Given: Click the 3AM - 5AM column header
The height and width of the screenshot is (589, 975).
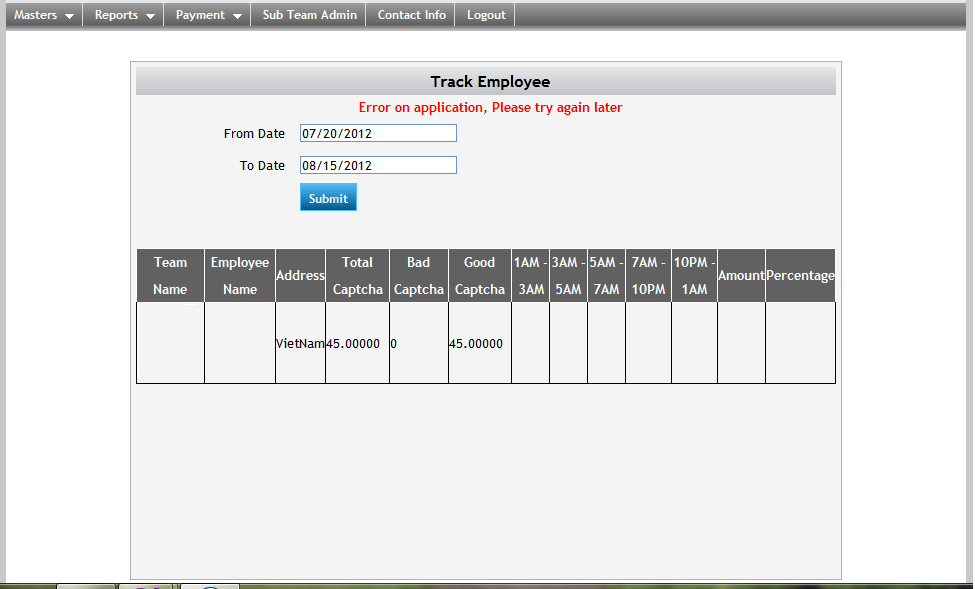Looking at the screenshot, I should [568, 276].
